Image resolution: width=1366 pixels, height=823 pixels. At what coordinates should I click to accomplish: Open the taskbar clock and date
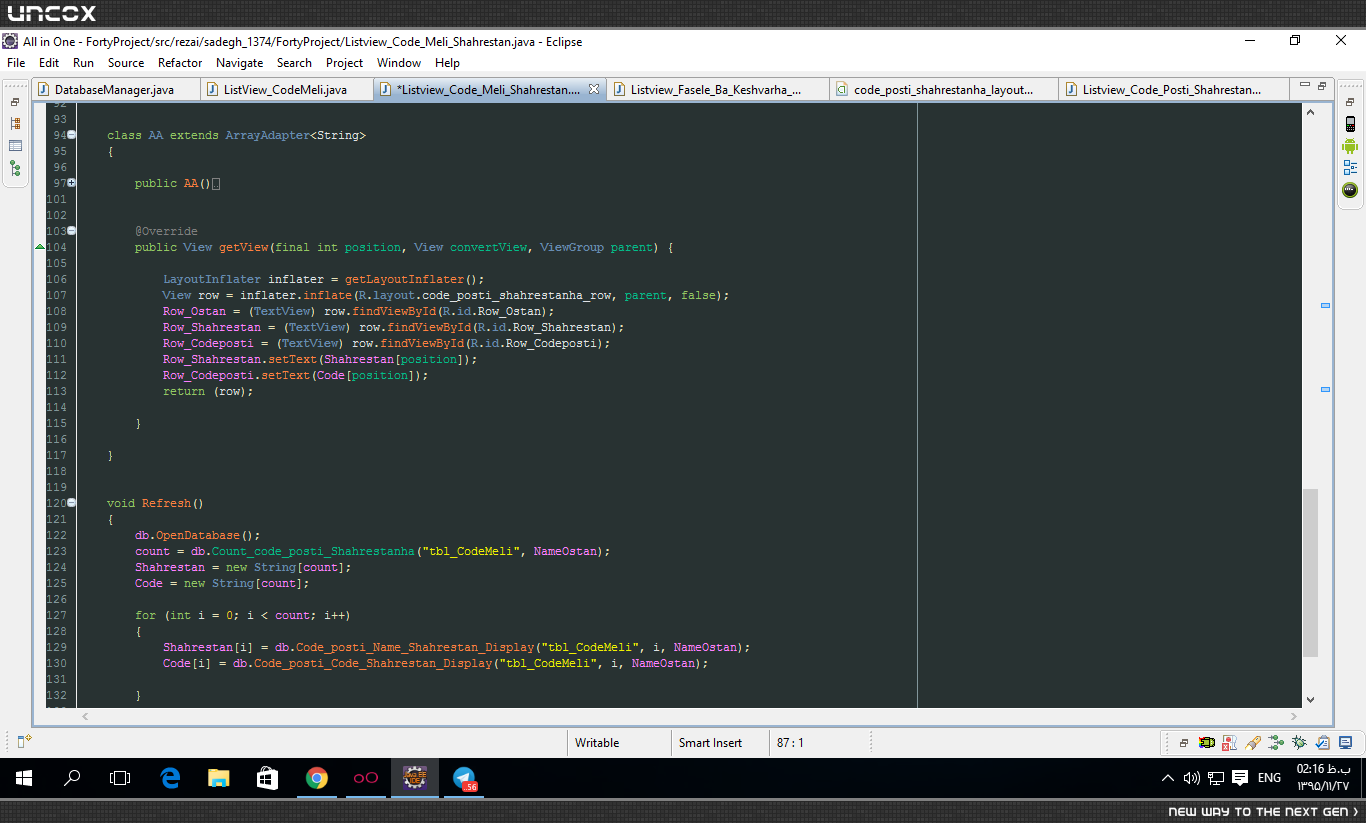coord(1324,778)
